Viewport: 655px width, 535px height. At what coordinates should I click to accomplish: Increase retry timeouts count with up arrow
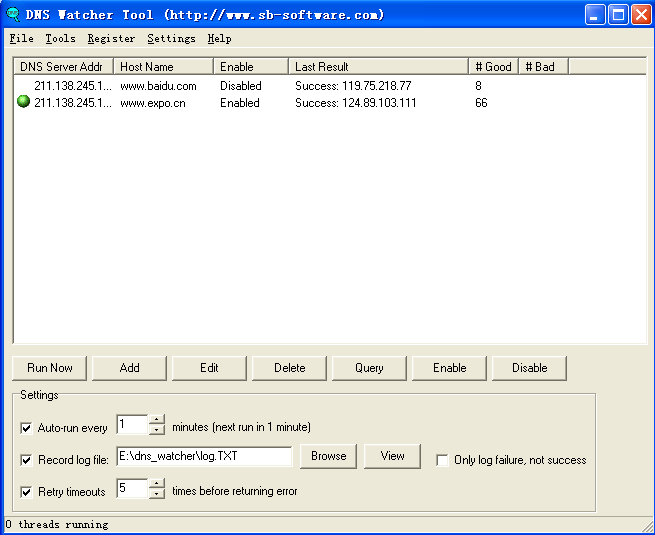click(157, 484)
